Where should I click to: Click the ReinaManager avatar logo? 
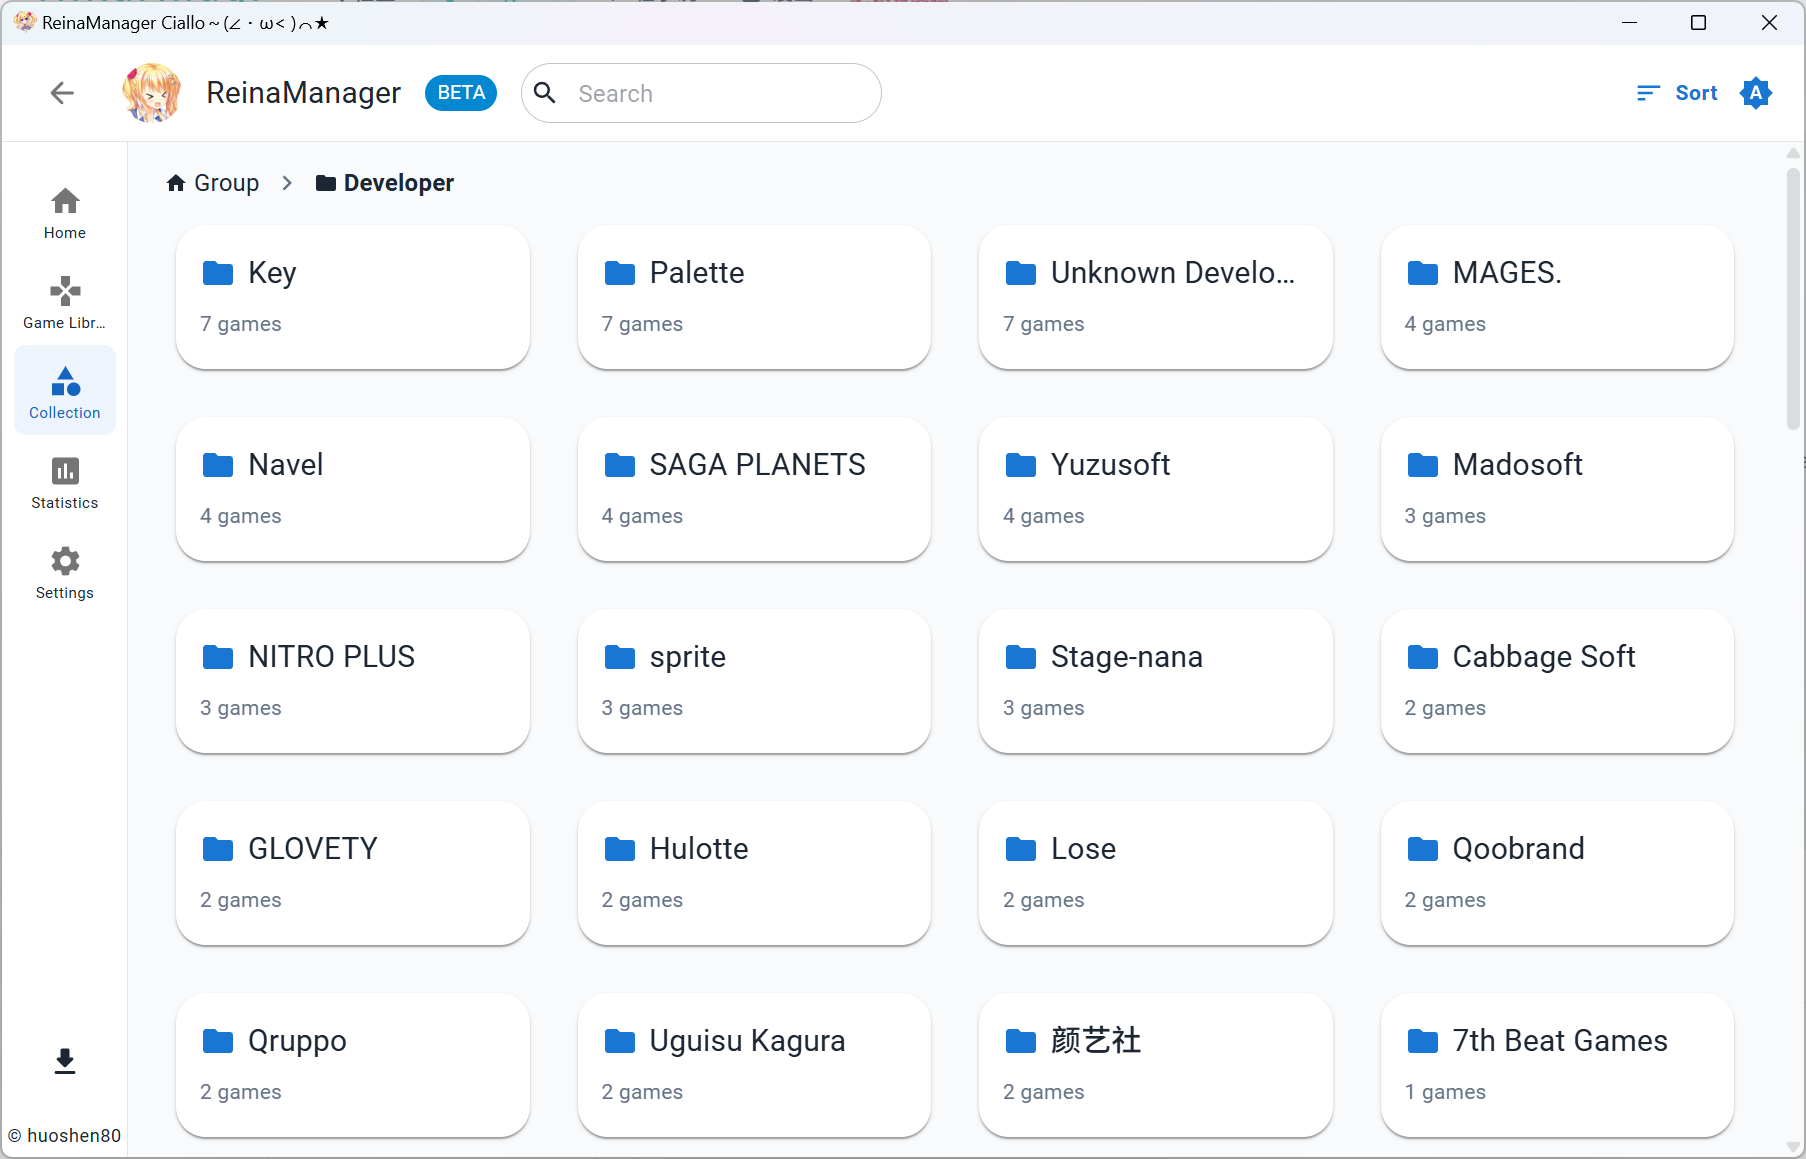point(152,93)
